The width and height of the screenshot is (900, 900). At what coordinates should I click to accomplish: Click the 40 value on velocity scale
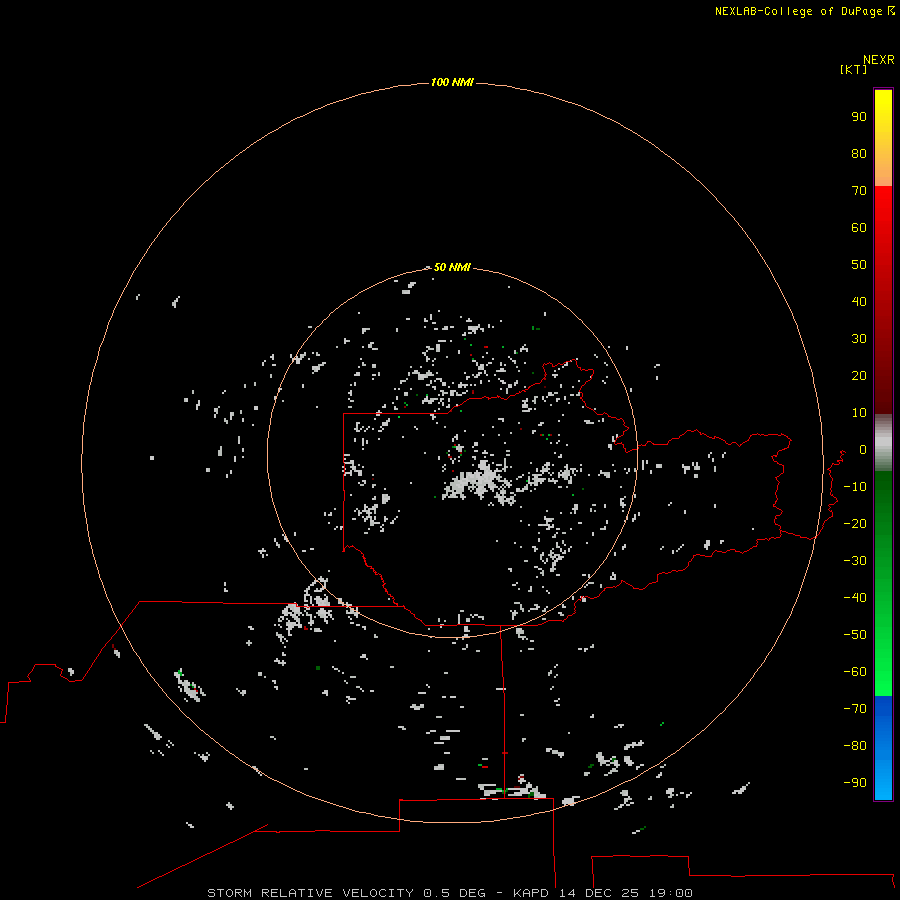[x=859, y=301]
